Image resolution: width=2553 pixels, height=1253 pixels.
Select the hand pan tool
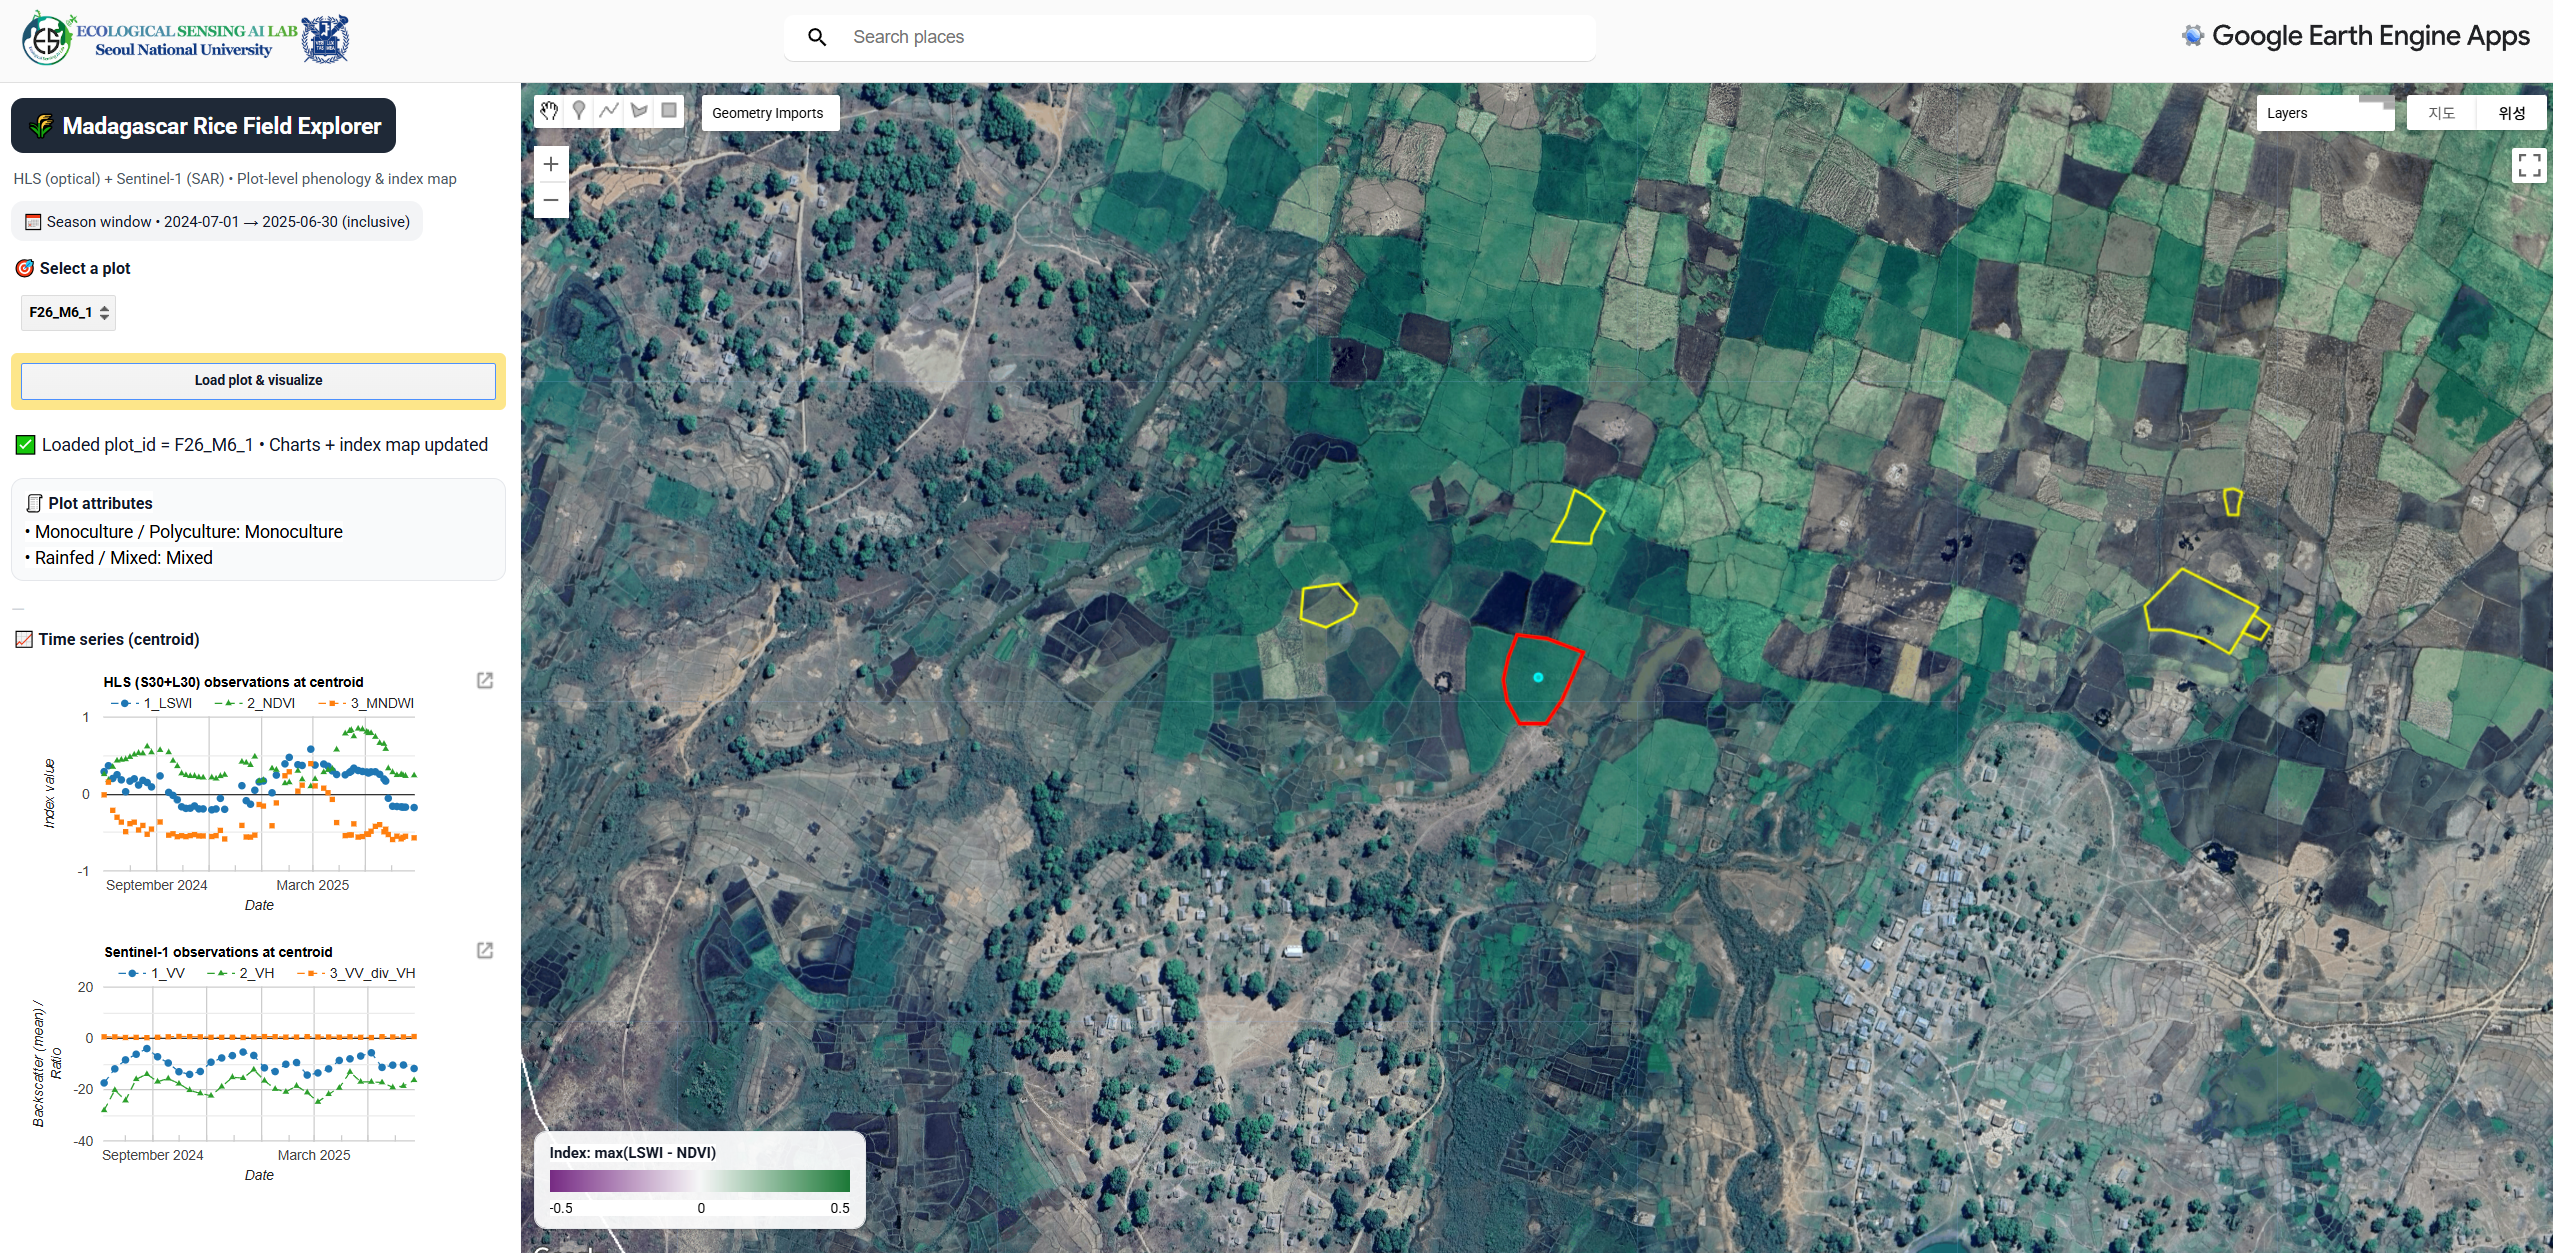click(549, 111)
